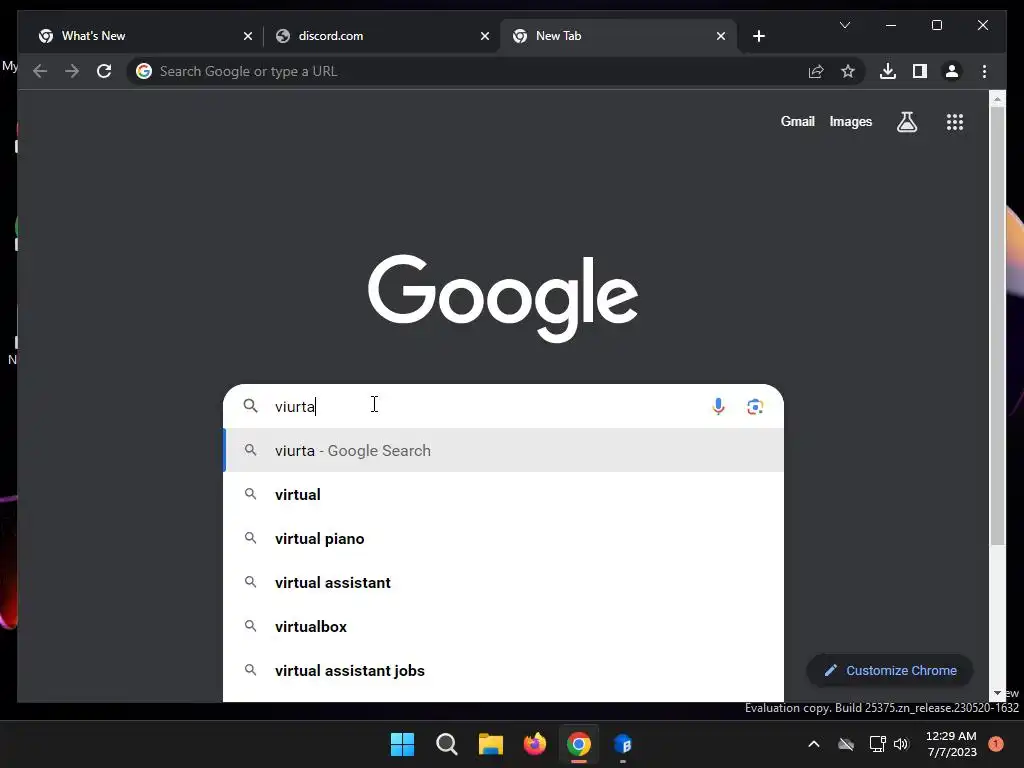Open File Explorer from the taskbar

click(490, 744)
